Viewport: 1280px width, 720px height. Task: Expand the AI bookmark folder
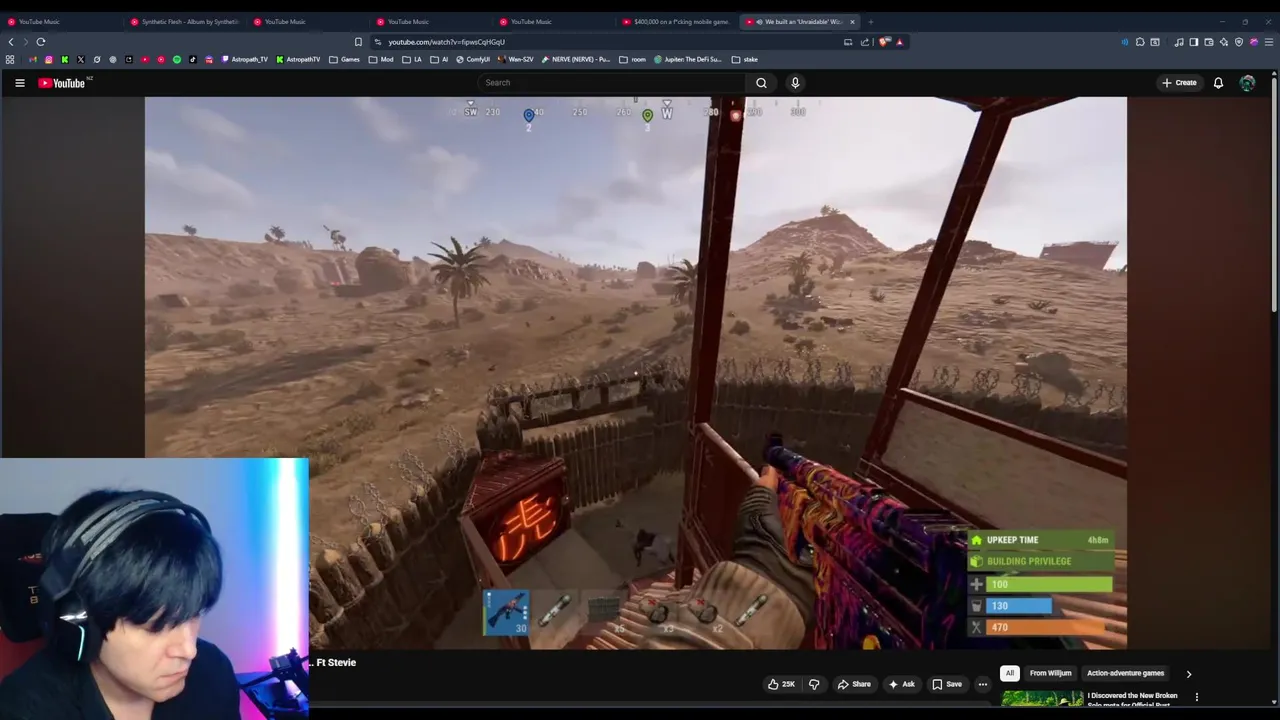point(439,59)
